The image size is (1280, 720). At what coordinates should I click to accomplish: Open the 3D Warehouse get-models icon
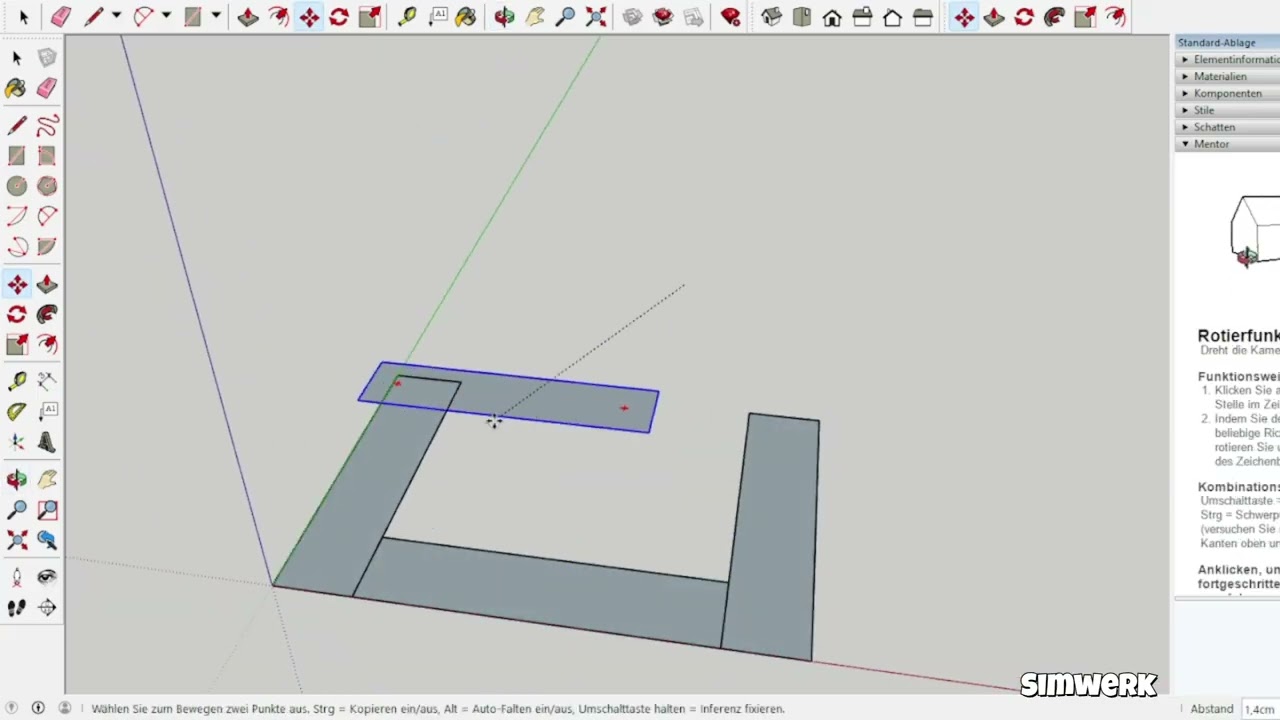coord(632,17)
